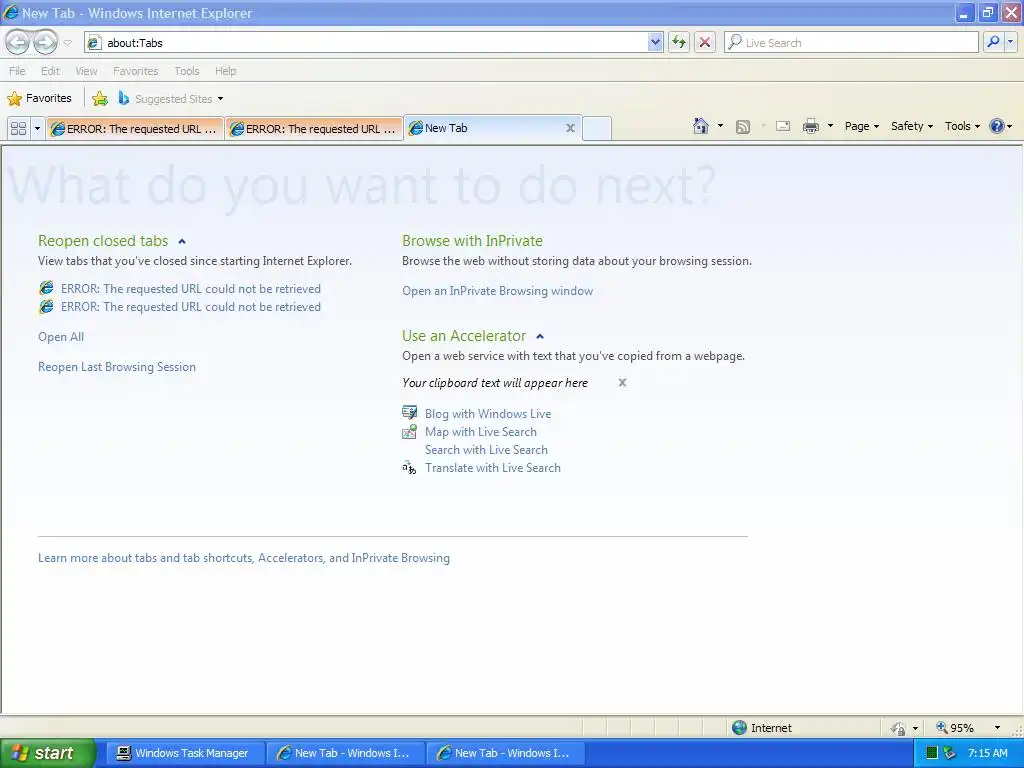Viewport: 1024px width, 768px height.
Task: Expand the address bar history dropdown
Action: [655, 42]
